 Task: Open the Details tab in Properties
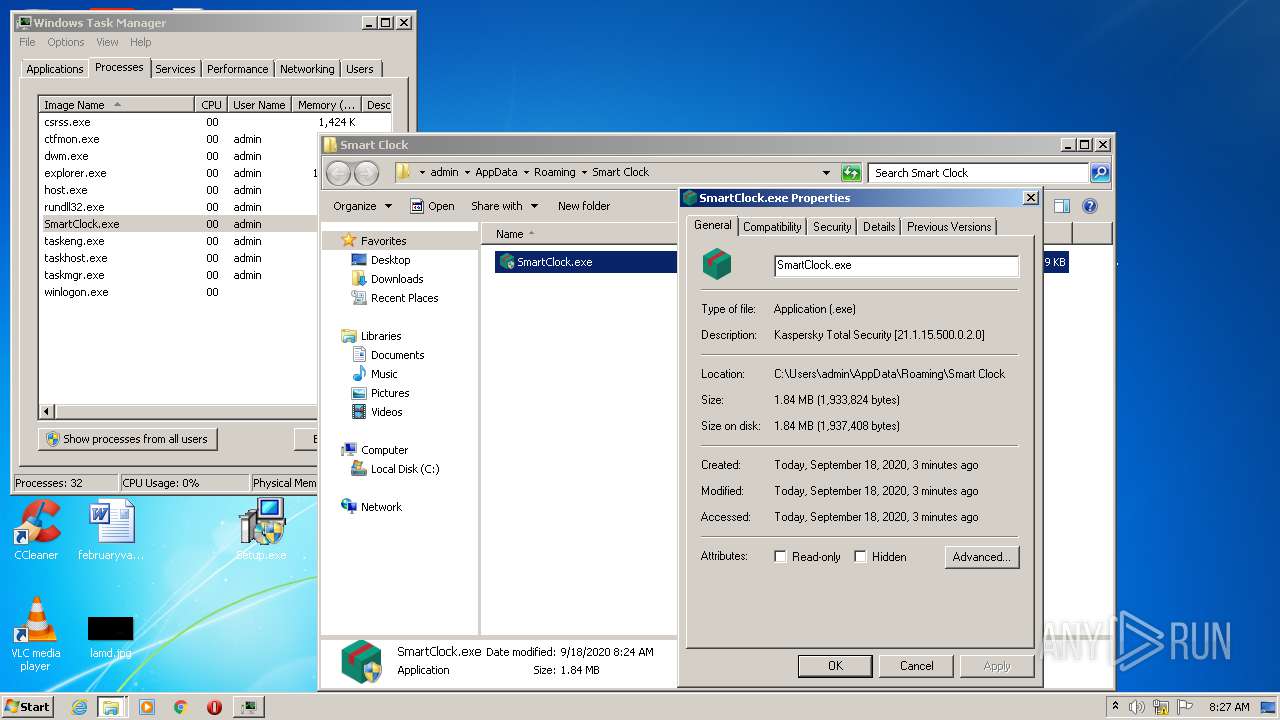click(x=879, y=227)
